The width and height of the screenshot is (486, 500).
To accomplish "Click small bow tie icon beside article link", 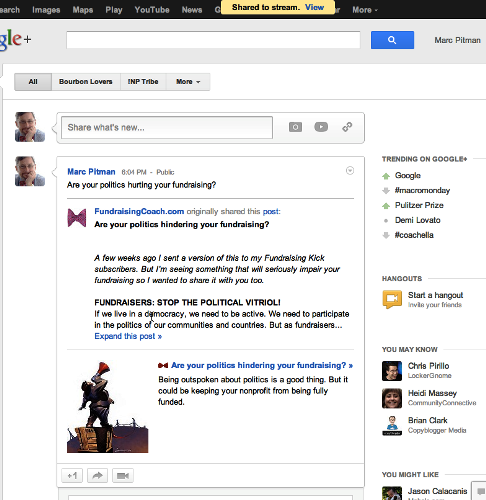I will pos(163,366).
